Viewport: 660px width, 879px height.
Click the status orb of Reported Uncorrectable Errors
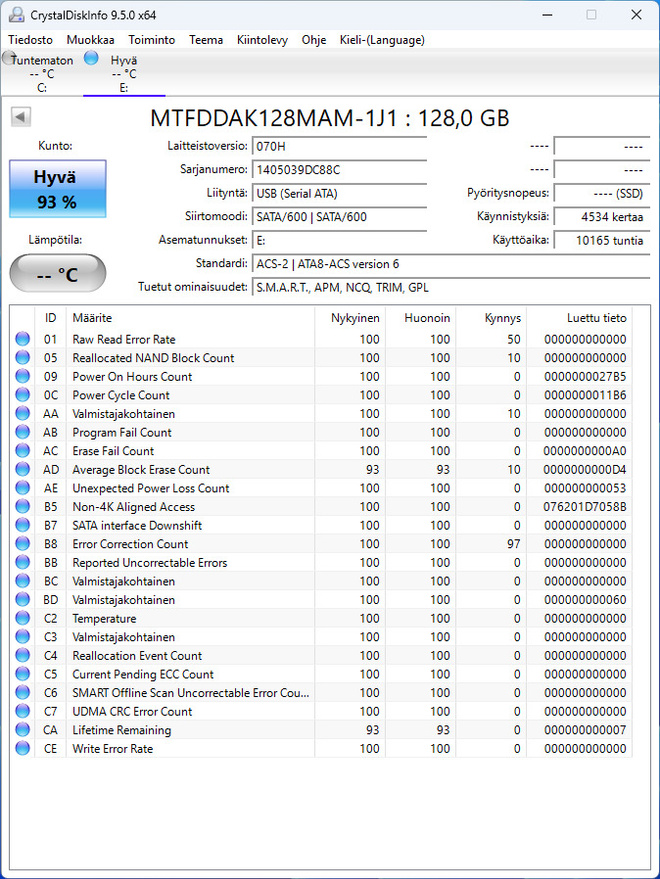(22, 562)
